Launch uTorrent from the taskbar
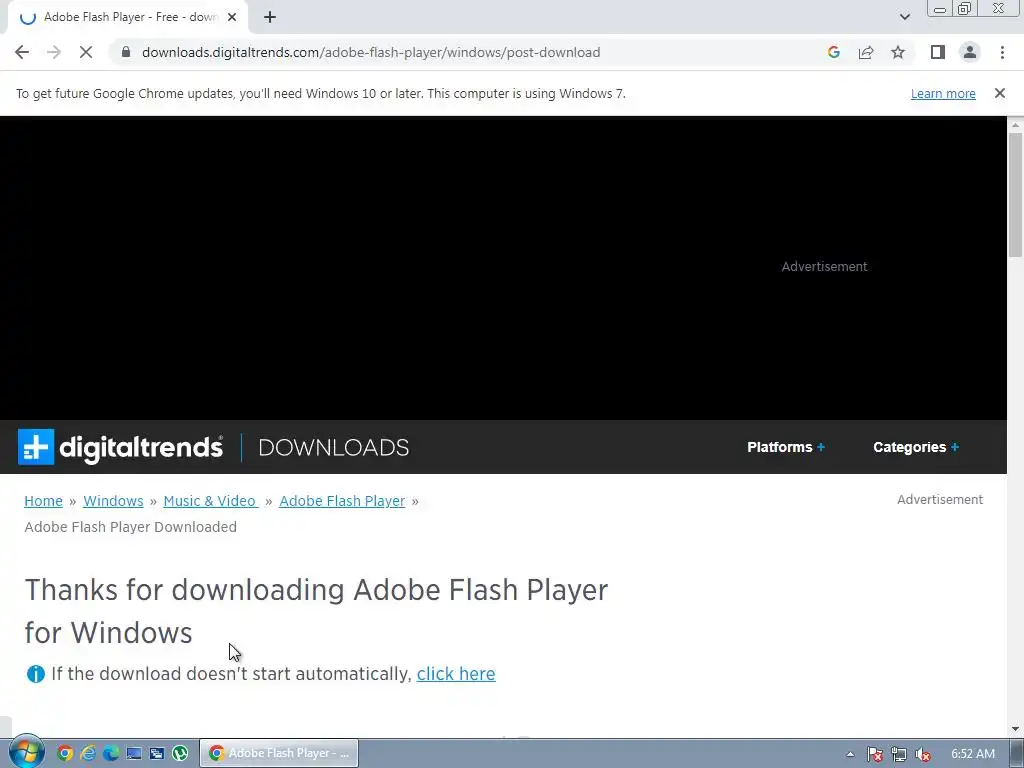 click(x=180, y=753)
